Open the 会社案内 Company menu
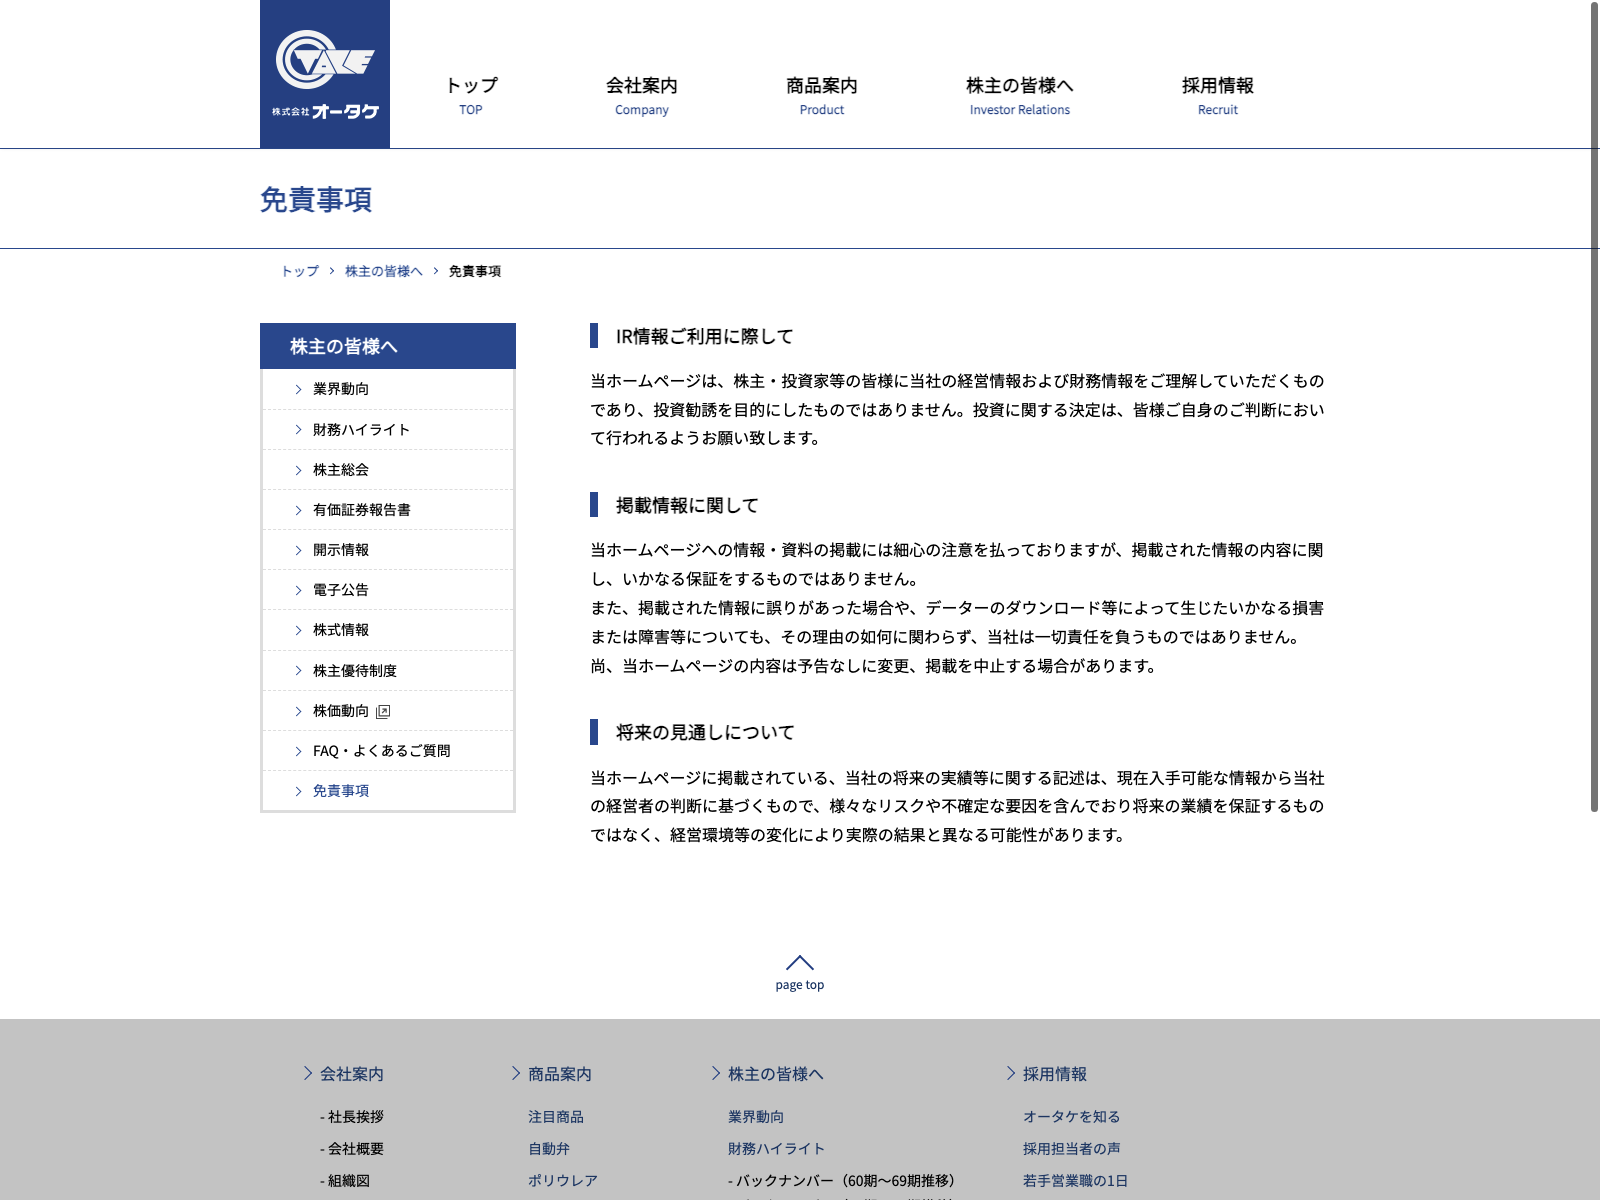The height and width of the screenshot is (1200, 1600). (641, 95)
